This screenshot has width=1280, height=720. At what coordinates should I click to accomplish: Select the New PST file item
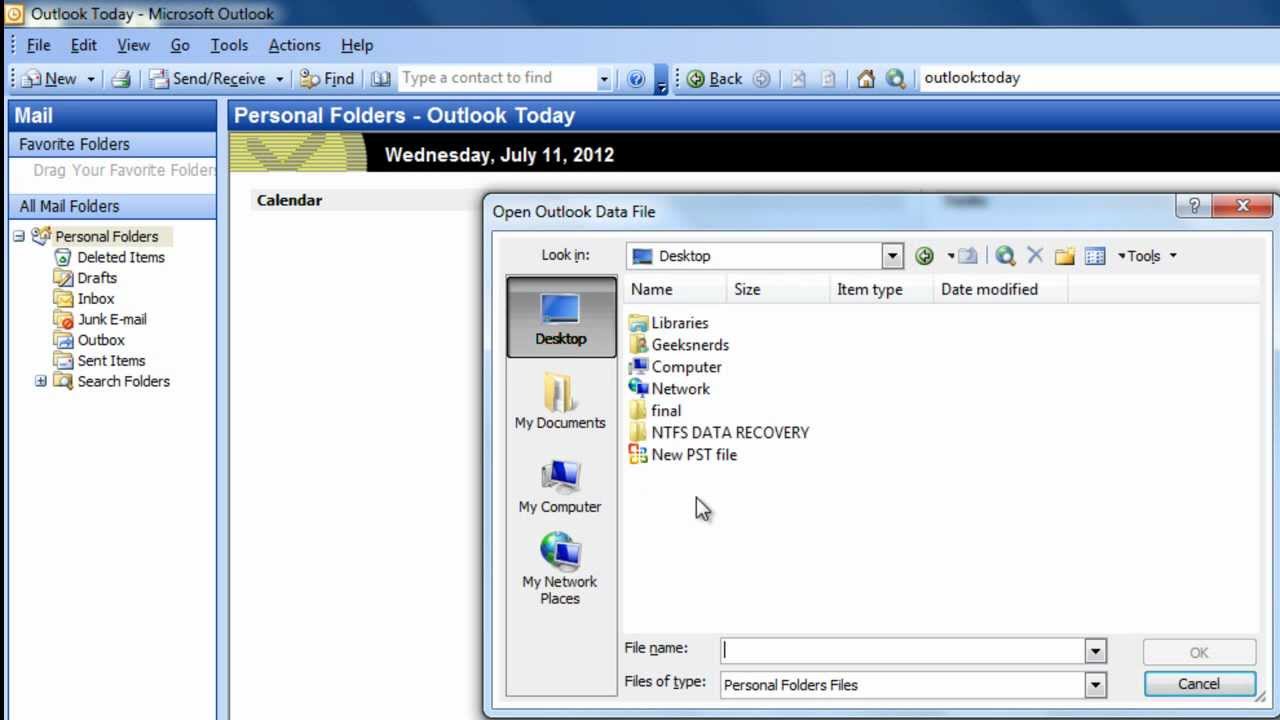(x=683, y=455)
